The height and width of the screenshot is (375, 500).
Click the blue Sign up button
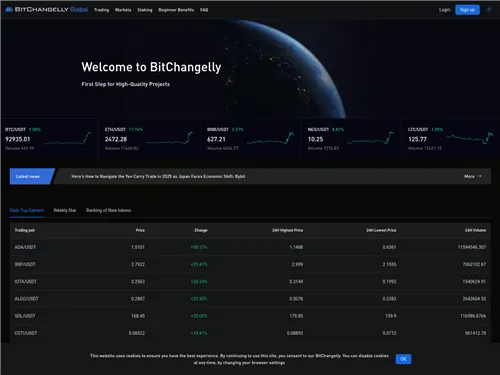467,10
